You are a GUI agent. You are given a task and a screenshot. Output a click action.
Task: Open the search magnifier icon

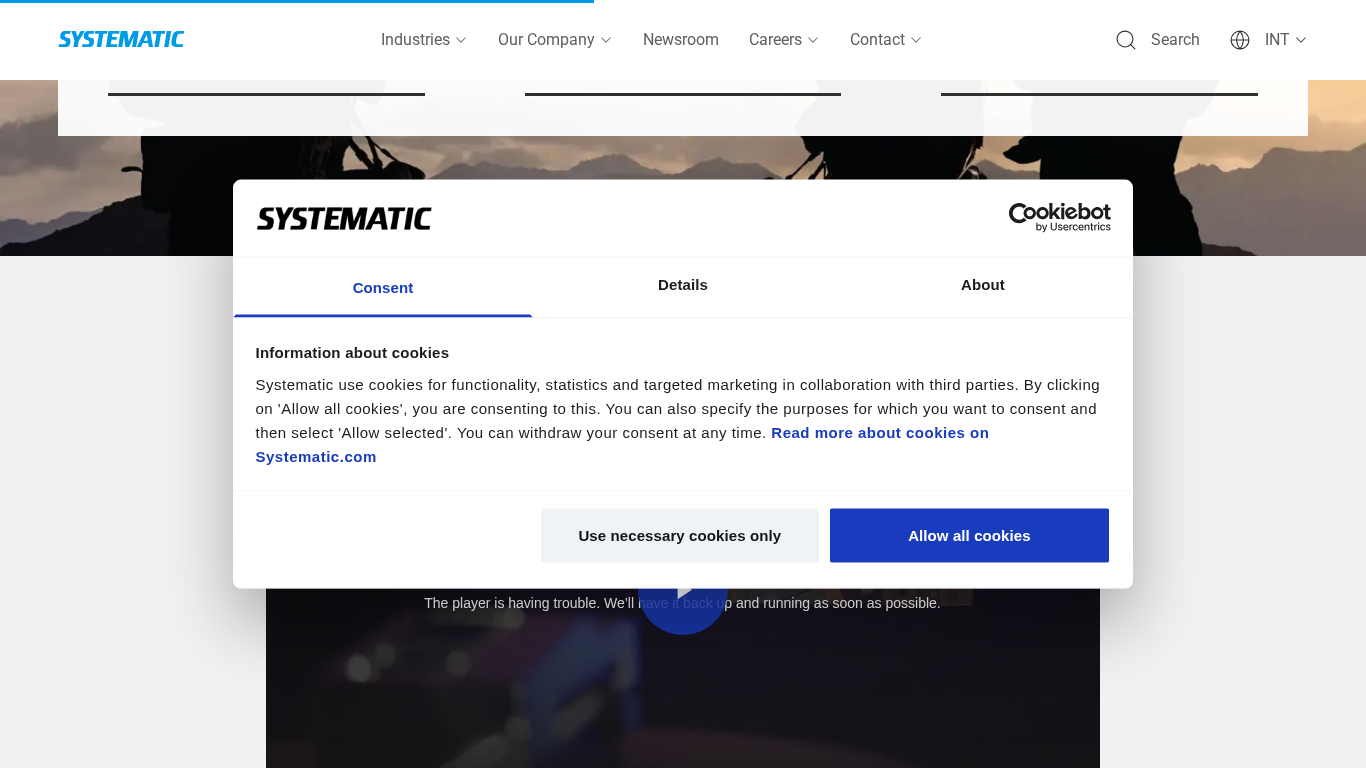1126,40
